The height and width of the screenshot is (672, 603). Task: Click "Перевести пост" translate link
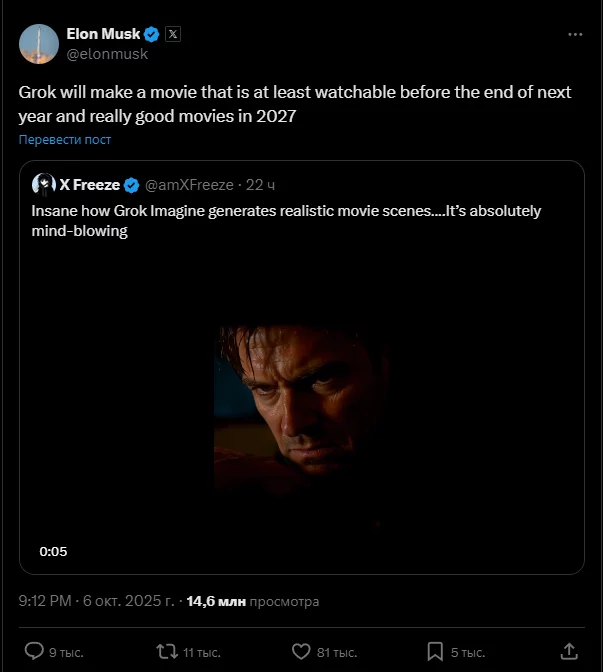[x=65, y=139]
